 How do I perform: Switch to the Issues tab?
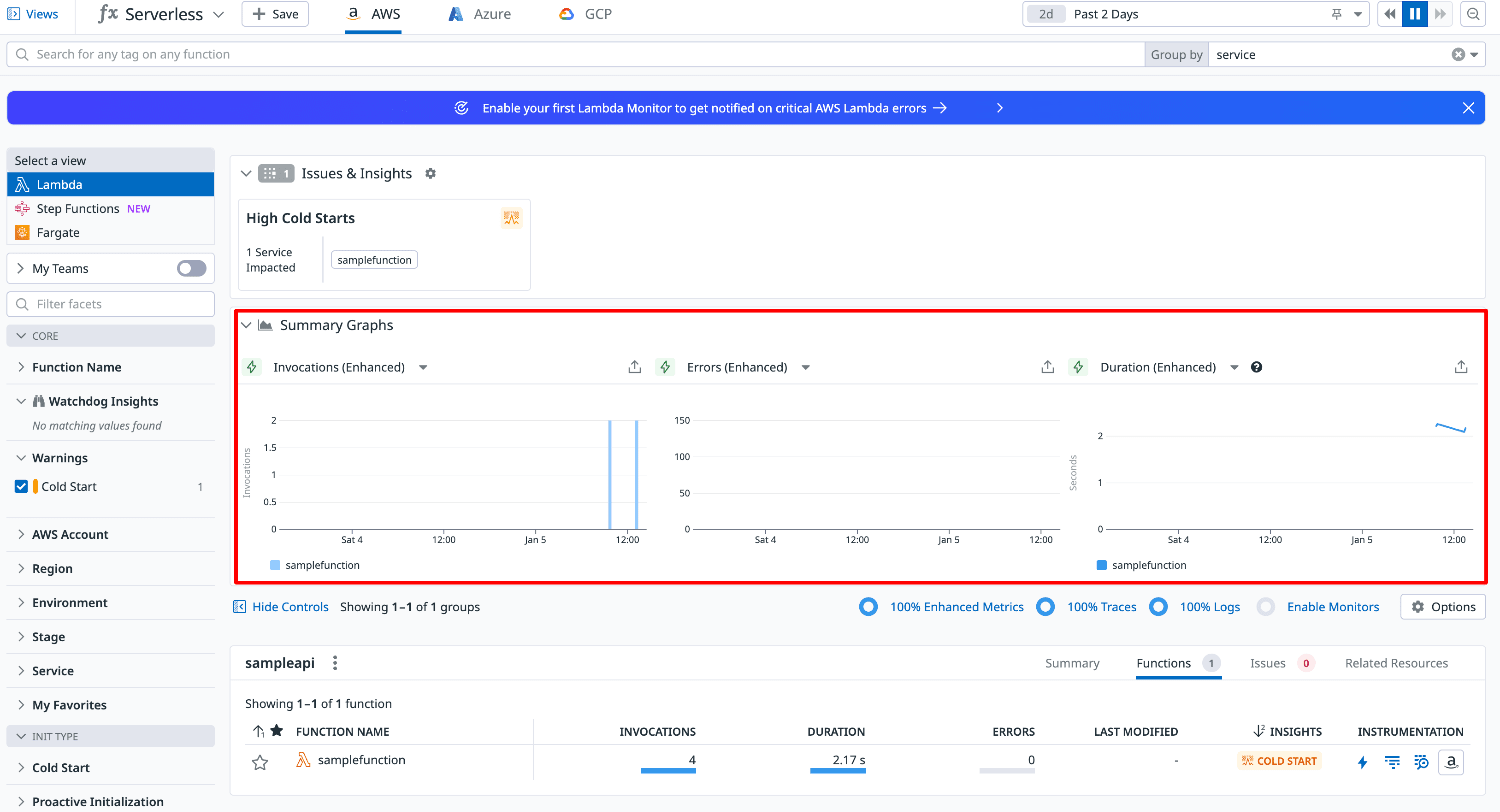(x=1281, y=663)
